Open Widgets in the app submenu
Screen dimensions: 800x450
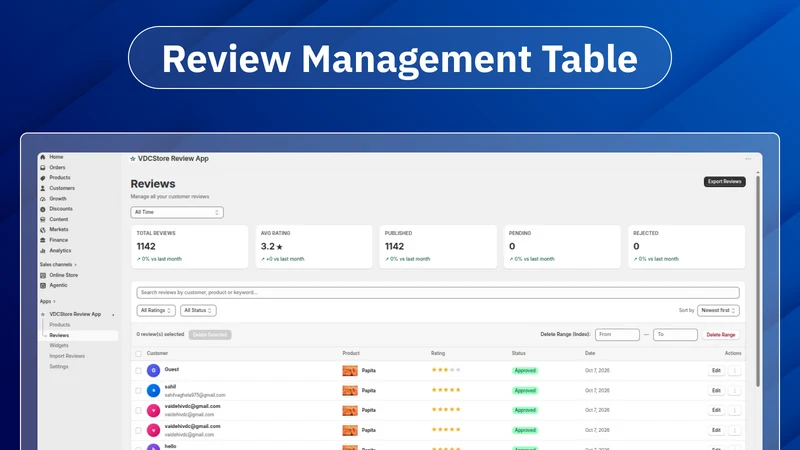click(x=59, y=345)
